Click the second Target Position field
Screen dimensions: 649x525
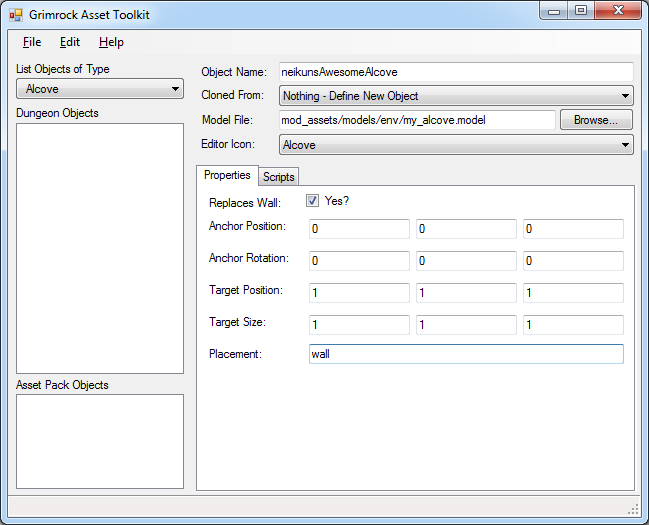(466, 293)
